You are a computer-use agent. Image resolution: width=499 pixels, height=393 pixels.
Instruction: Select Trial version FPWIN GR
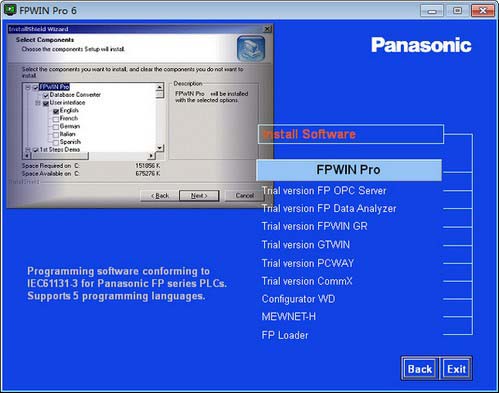click(x=314, y=226)
